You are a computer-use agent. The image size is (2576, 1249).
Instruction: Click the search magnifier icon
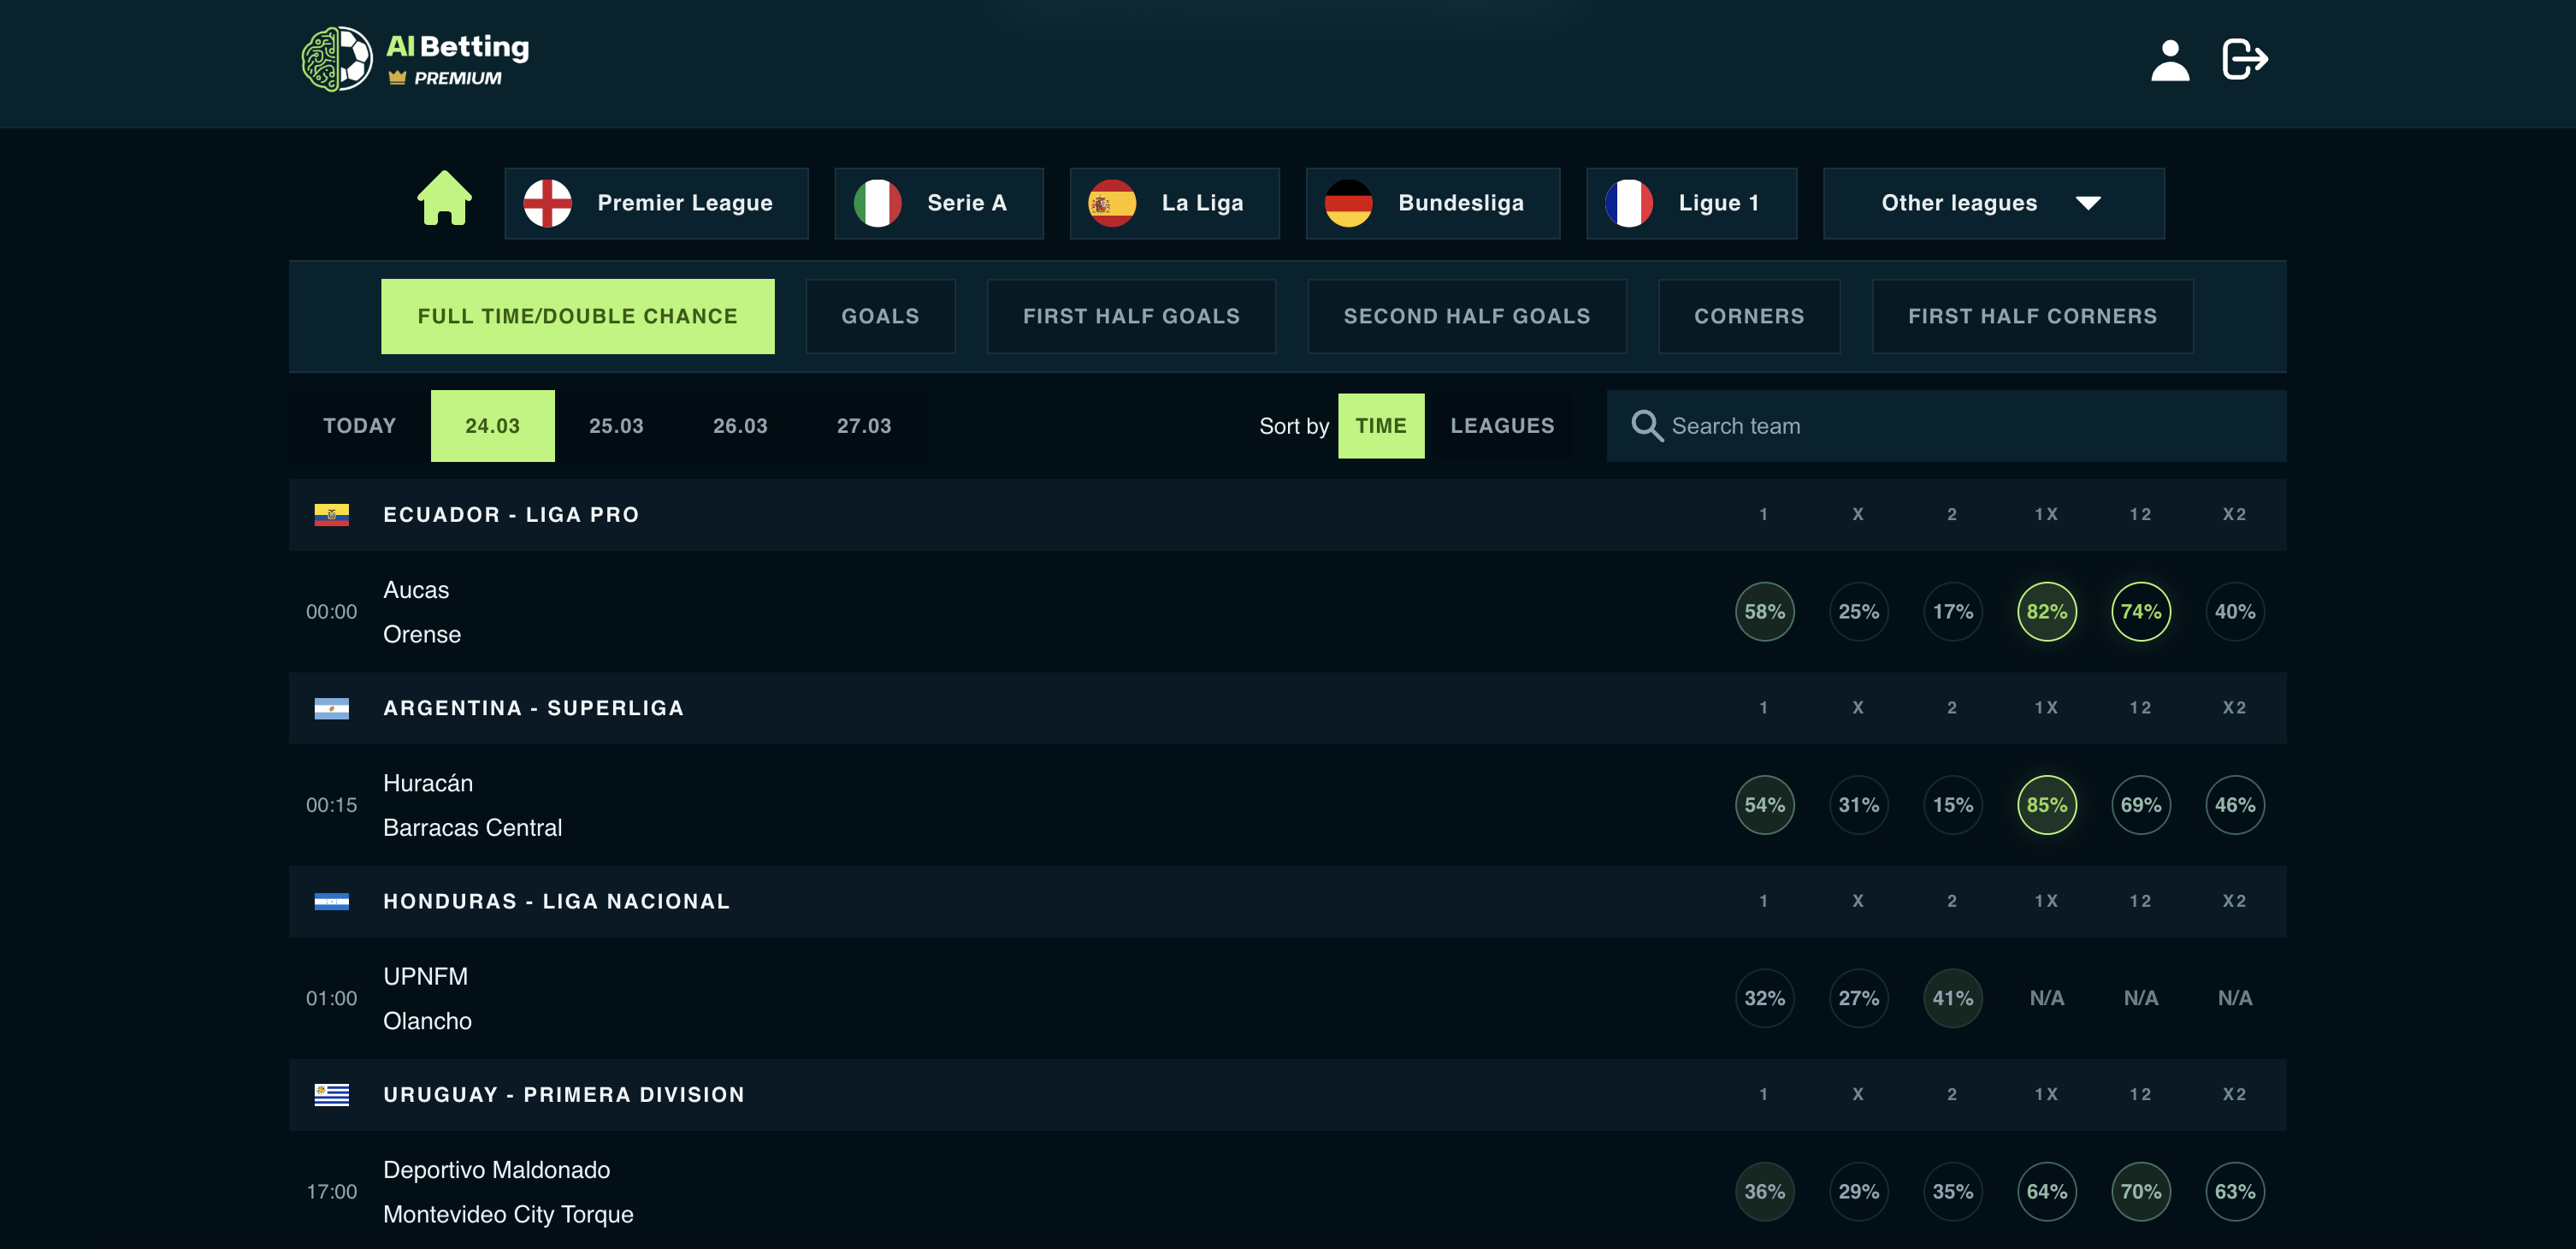[x=1646, y=426]
